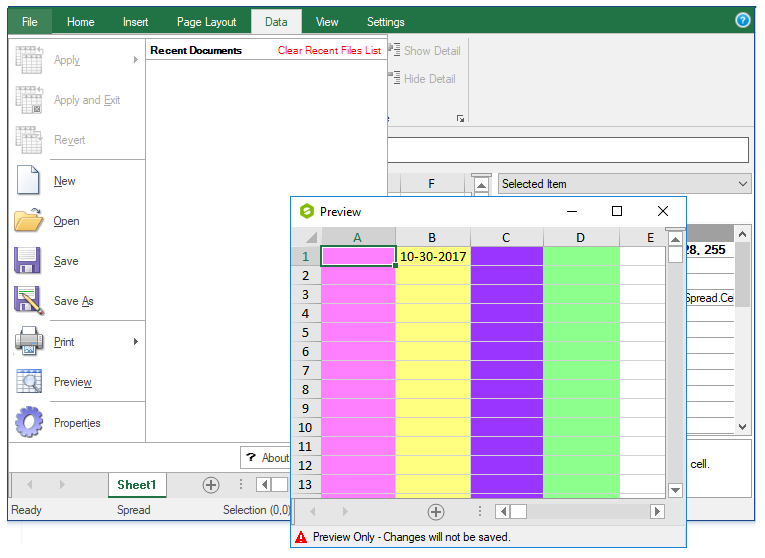Click the Save floppy disk icon
Image resolution: width=765 pixels, height=558 pixels.
click(x=27, y=260)
